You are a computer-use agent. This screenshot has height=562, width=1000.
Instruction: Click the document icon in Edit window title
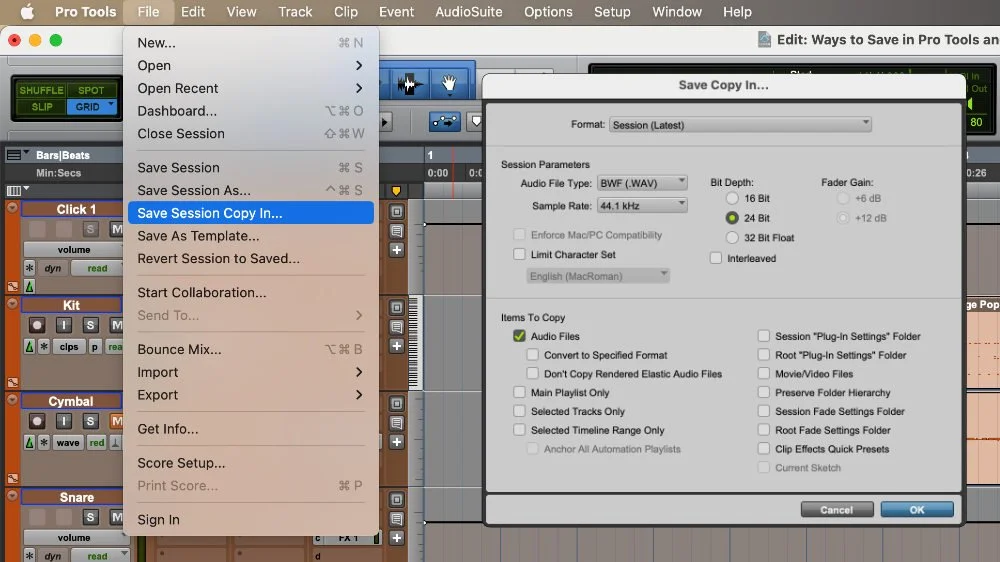coord(764,40)
